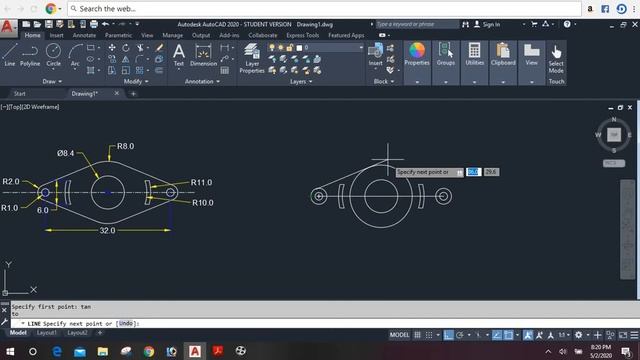Click the ViewCube Top face
The width and height of the screenshot is (640, 360).
pos(614,135)
